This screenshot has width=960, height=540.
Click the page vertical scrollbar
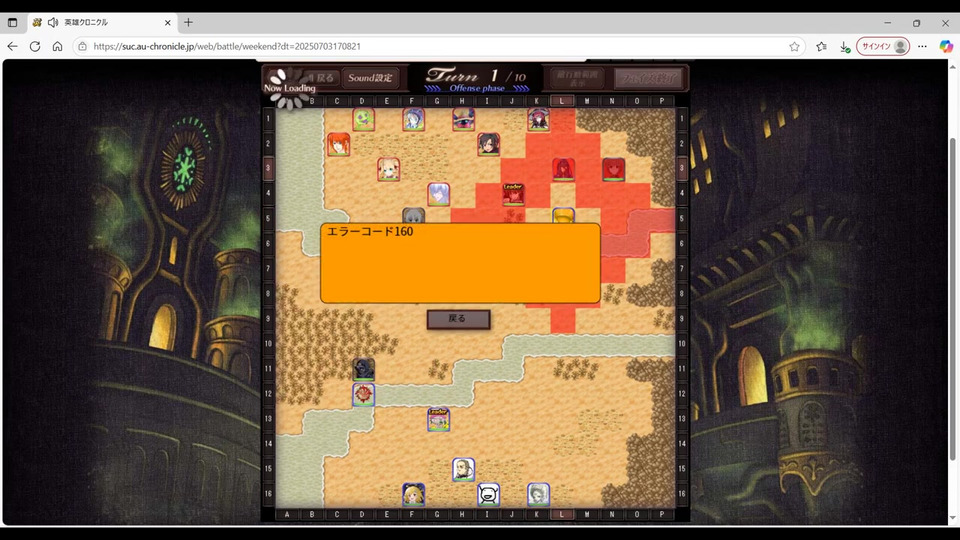pos(952,299)
